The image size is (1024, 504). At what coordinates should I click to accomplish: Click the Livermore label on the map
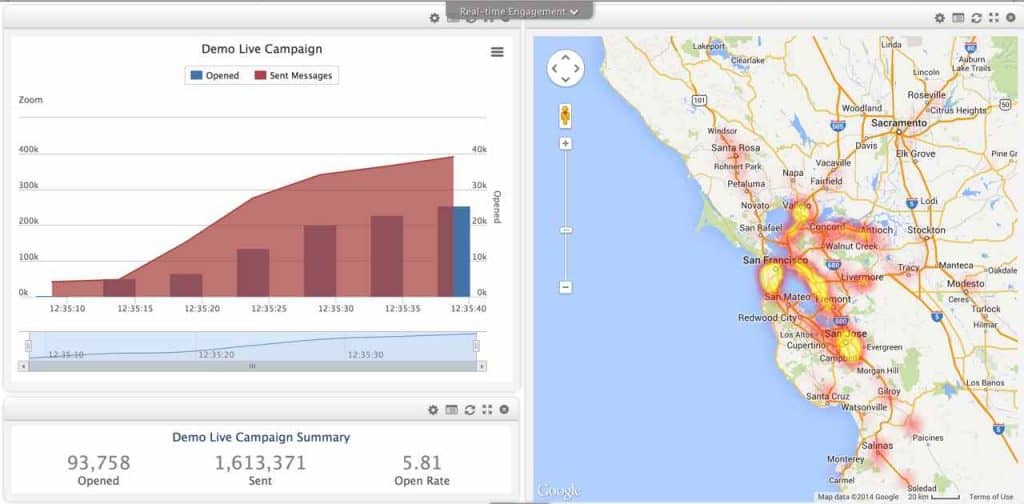coord(861,277)
